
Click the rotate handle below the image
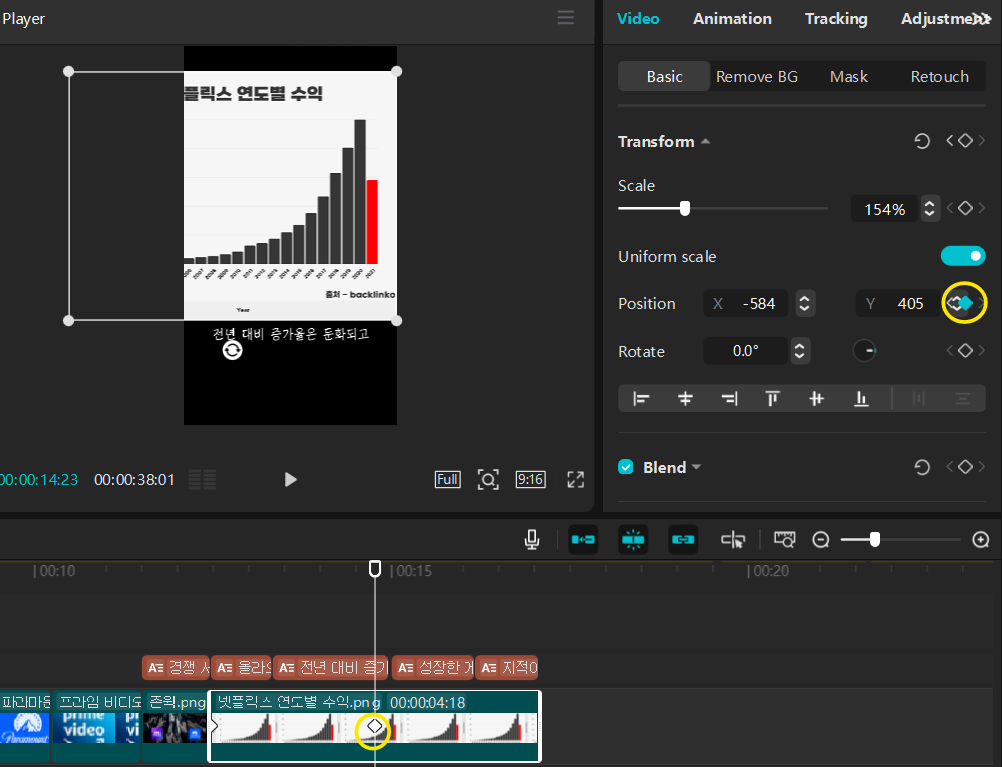233,350
